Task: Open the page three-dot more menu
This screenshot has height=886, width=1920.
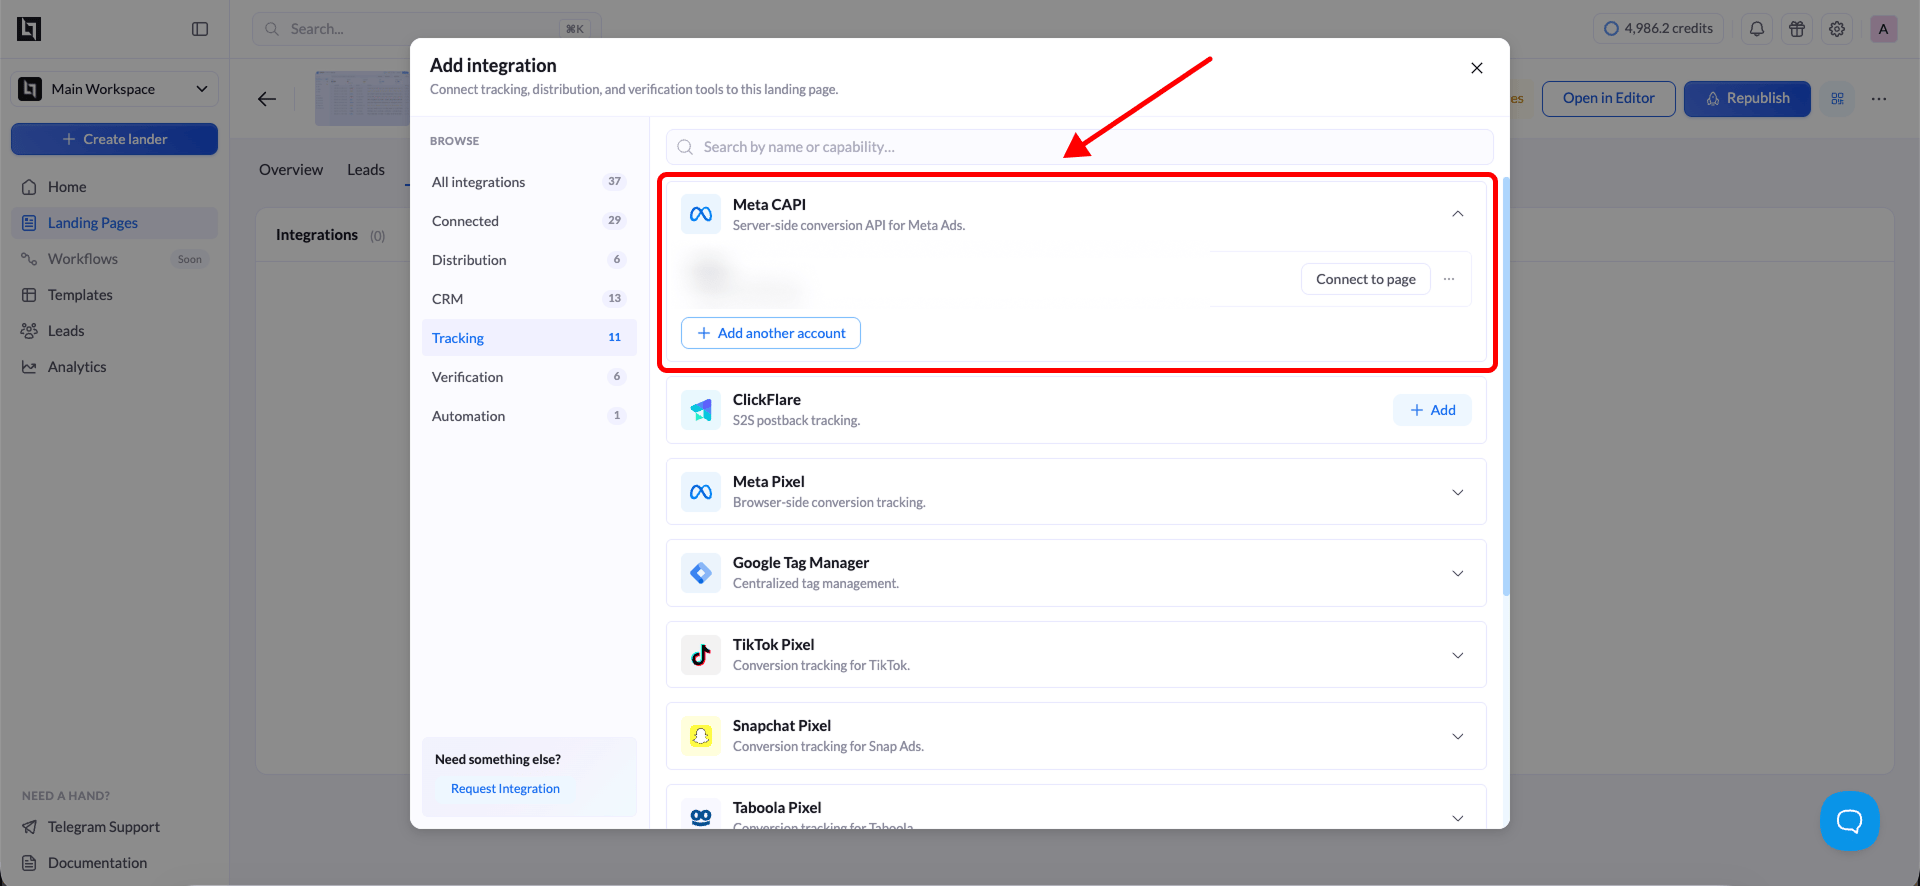Action: [x=1879, y=98]
